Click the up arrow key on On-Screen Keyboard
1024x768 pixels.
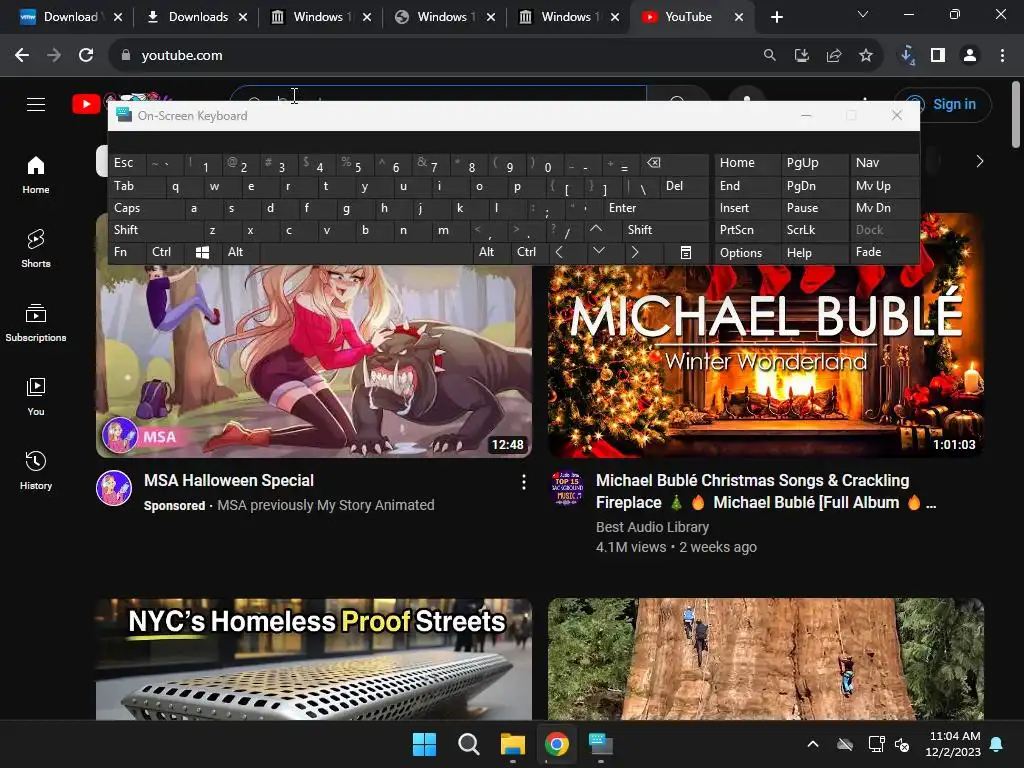(596, 229)
